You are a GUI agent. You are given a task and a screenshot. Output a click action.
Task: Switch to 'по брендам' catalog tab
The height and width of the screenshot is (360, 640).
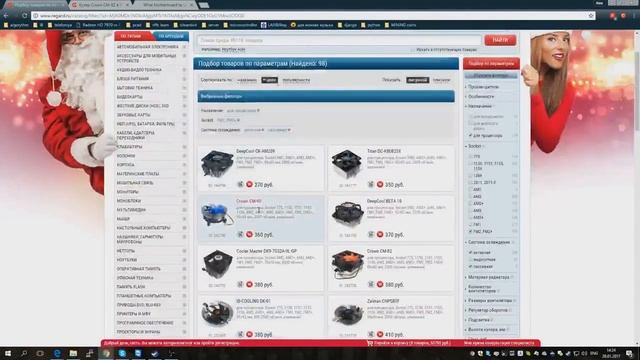pyautogui.click(x=171, y=36)
